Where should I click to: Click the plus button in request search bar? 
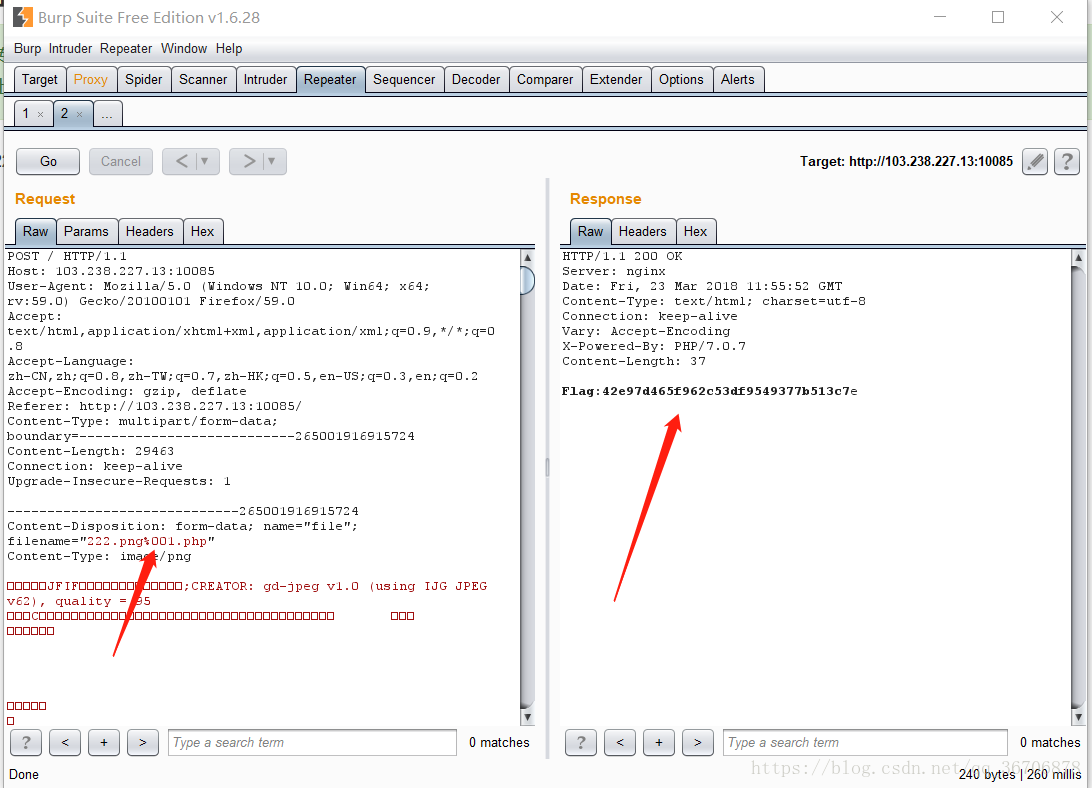[104, 743]
